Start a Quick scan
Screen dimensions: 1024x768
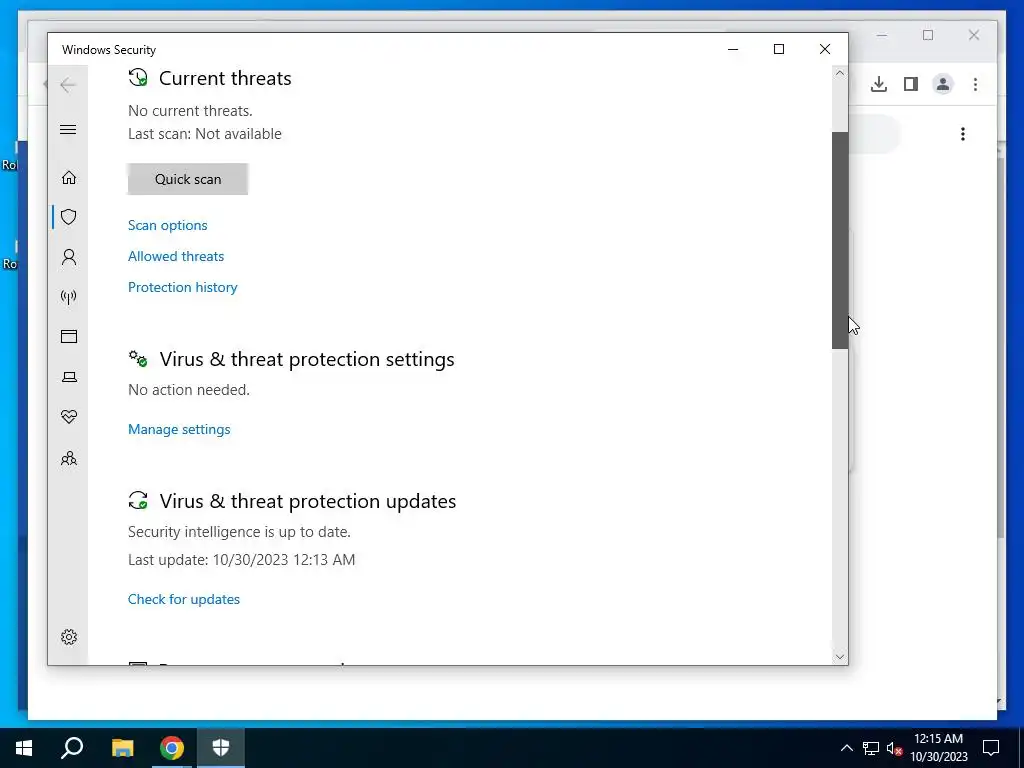pos(187,179)
